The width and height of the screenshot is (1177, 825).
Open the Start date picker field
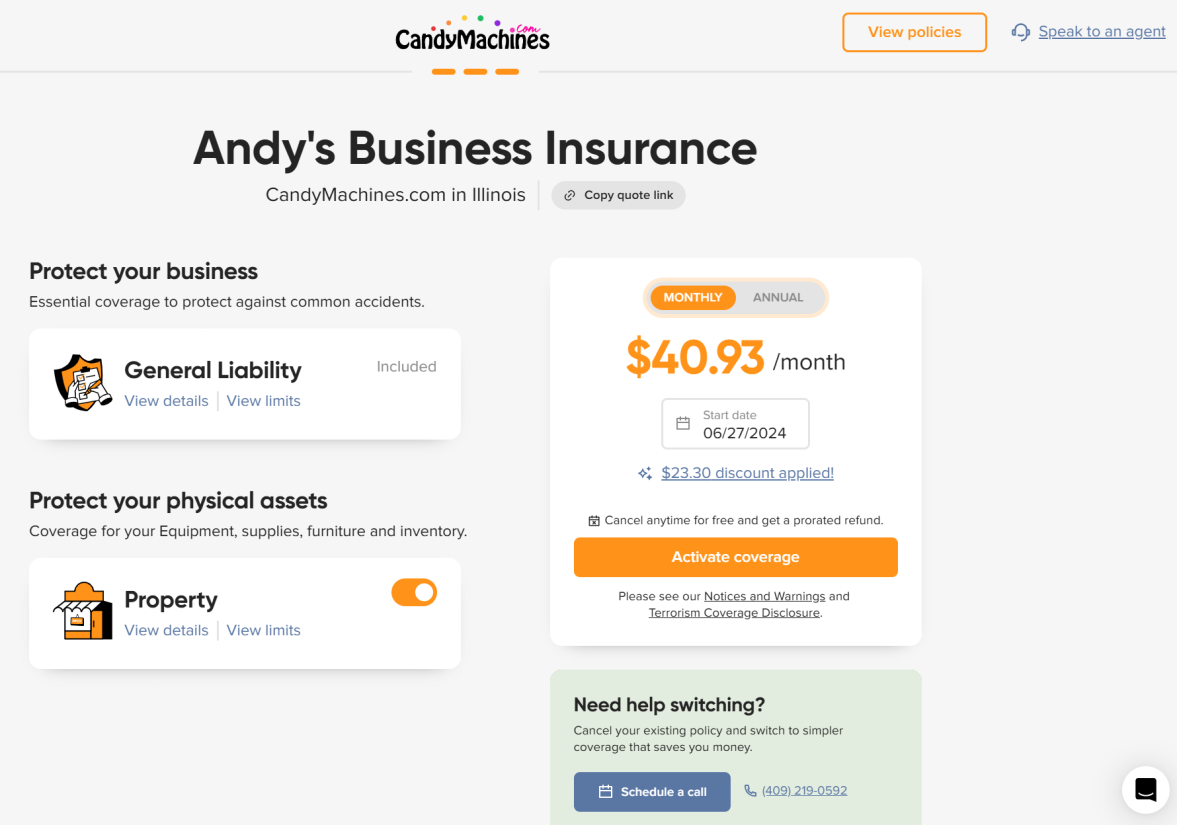[735, 424]
